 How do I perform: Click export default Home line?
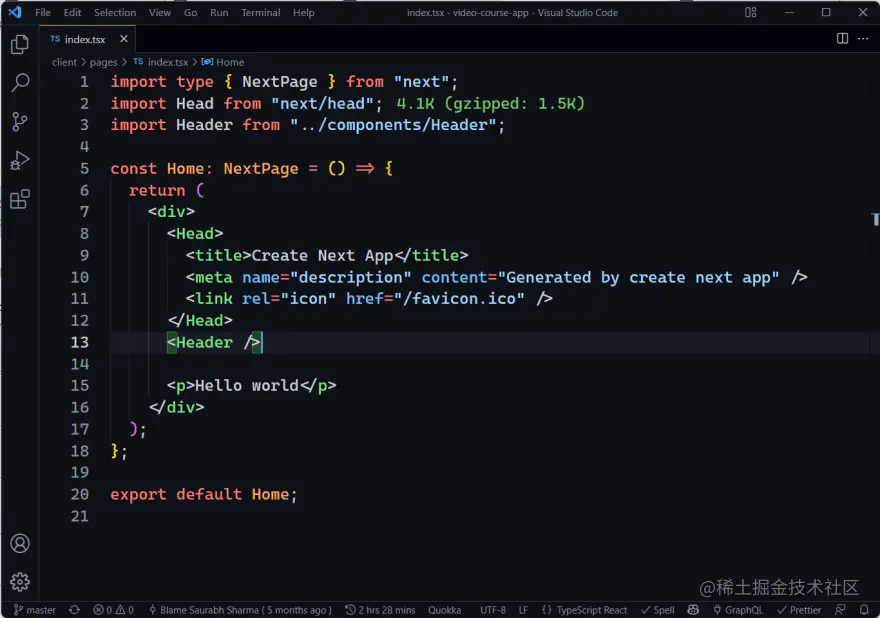[203, 495]
